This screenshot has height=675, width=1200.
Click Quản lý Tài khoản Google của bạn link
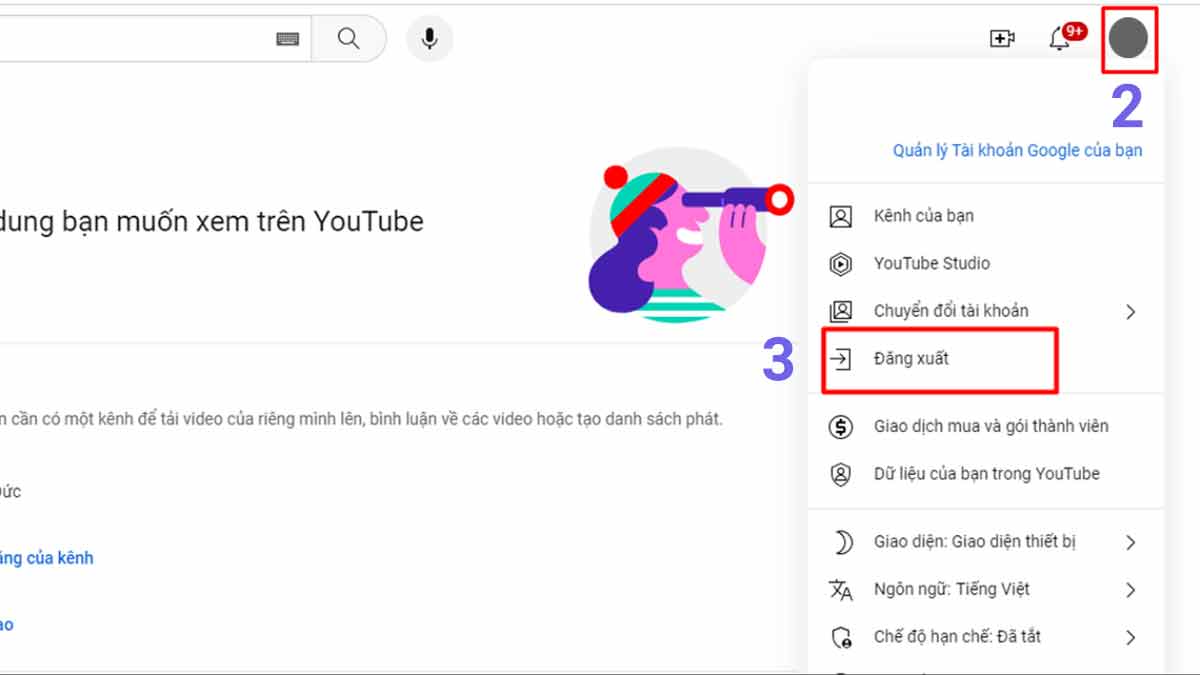tap(1017, 151)
